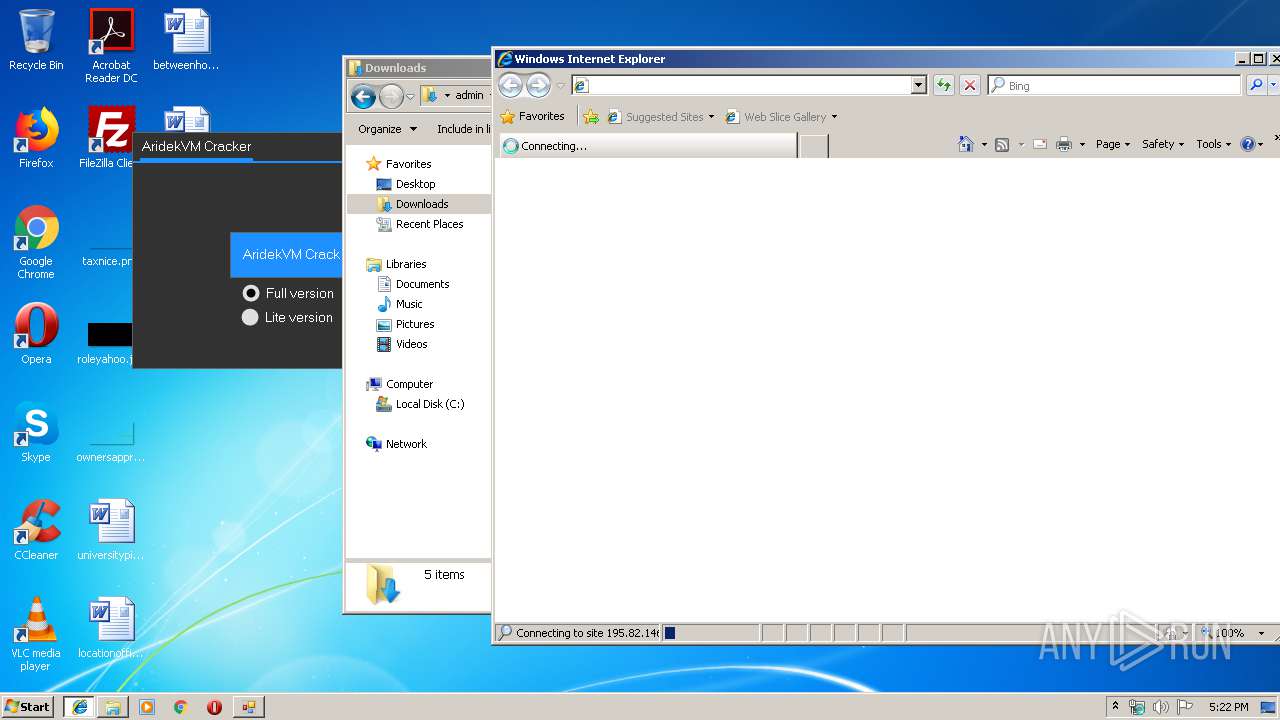The height and width of the screenshot is (720, 1280).
Task: Click the green refresh page icon
Action: pyautogui.click(x=943, y=86)
